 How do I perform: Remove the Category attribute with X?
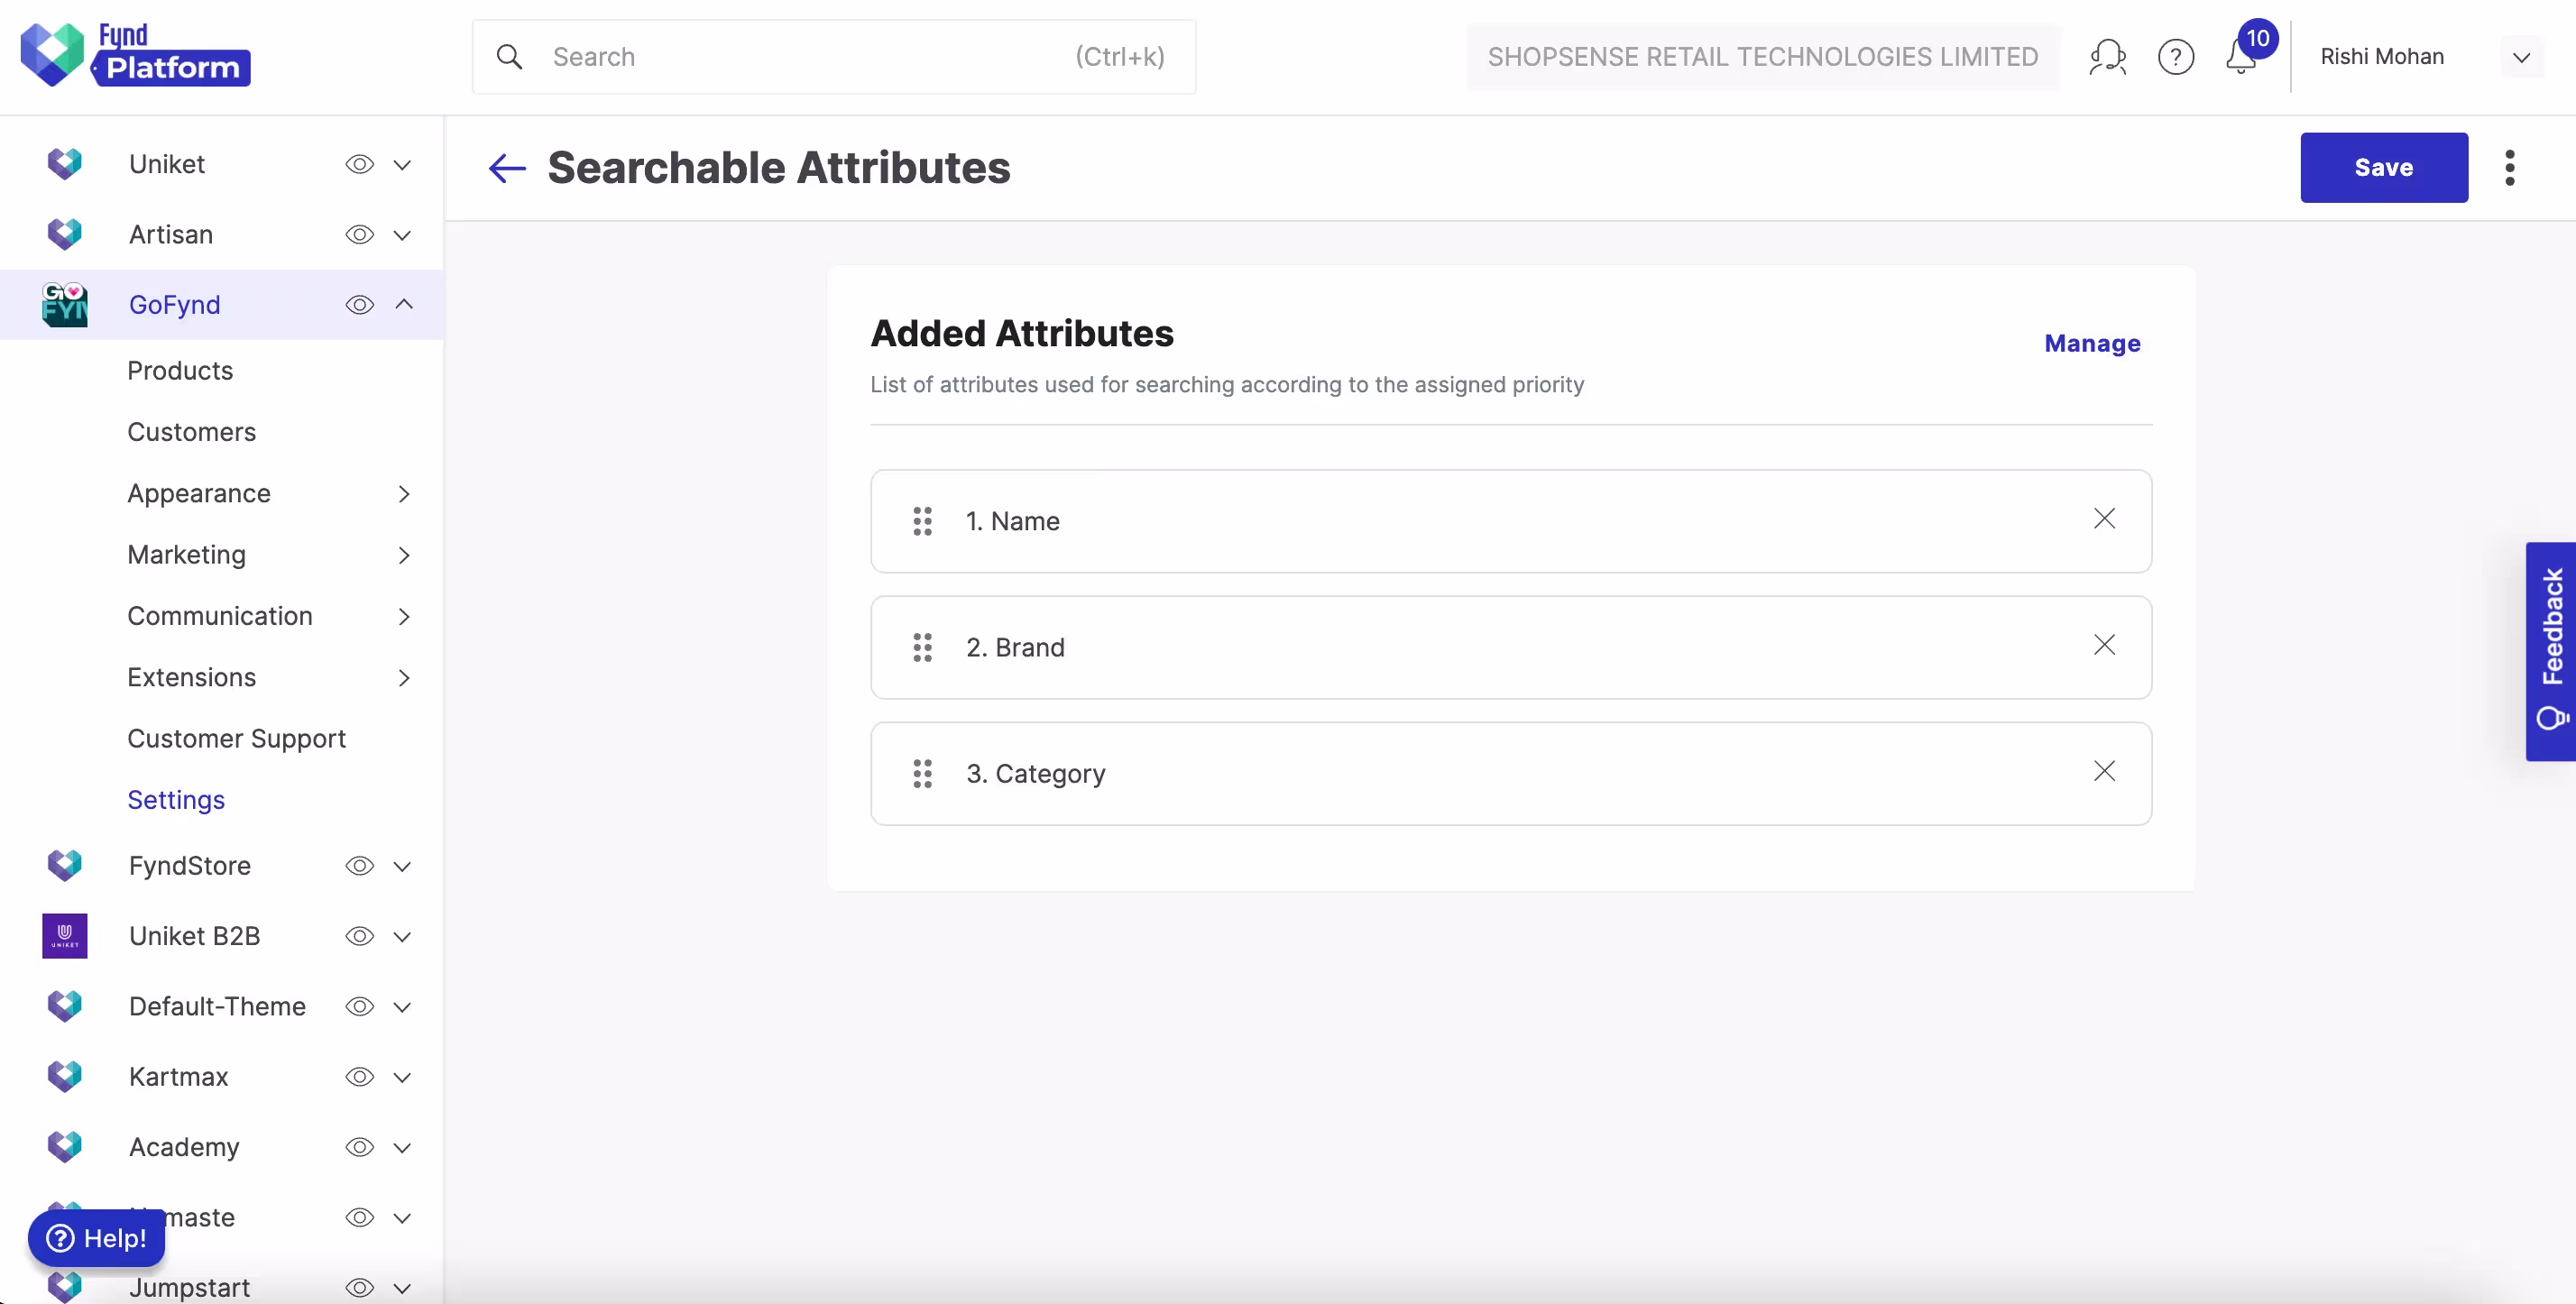2104,771
